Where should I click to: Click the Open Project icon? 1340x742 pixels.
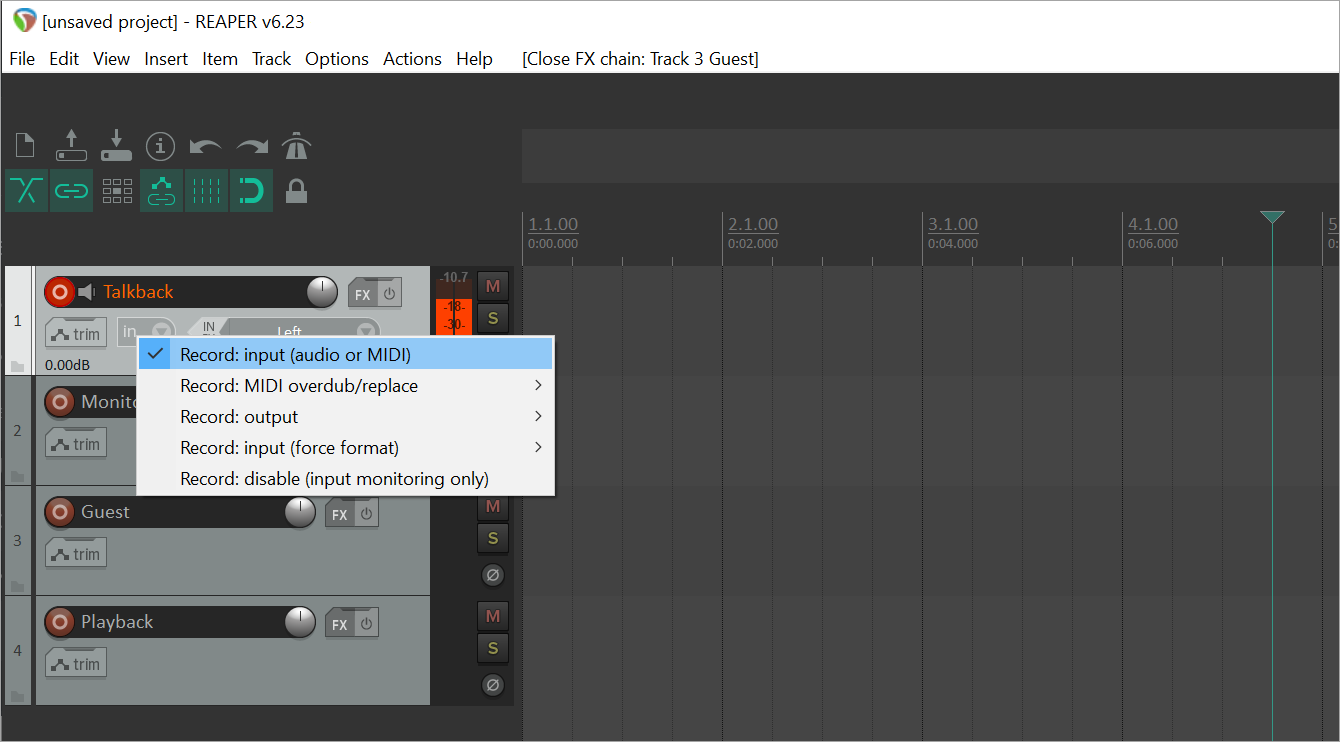click(x=71, y=146)
